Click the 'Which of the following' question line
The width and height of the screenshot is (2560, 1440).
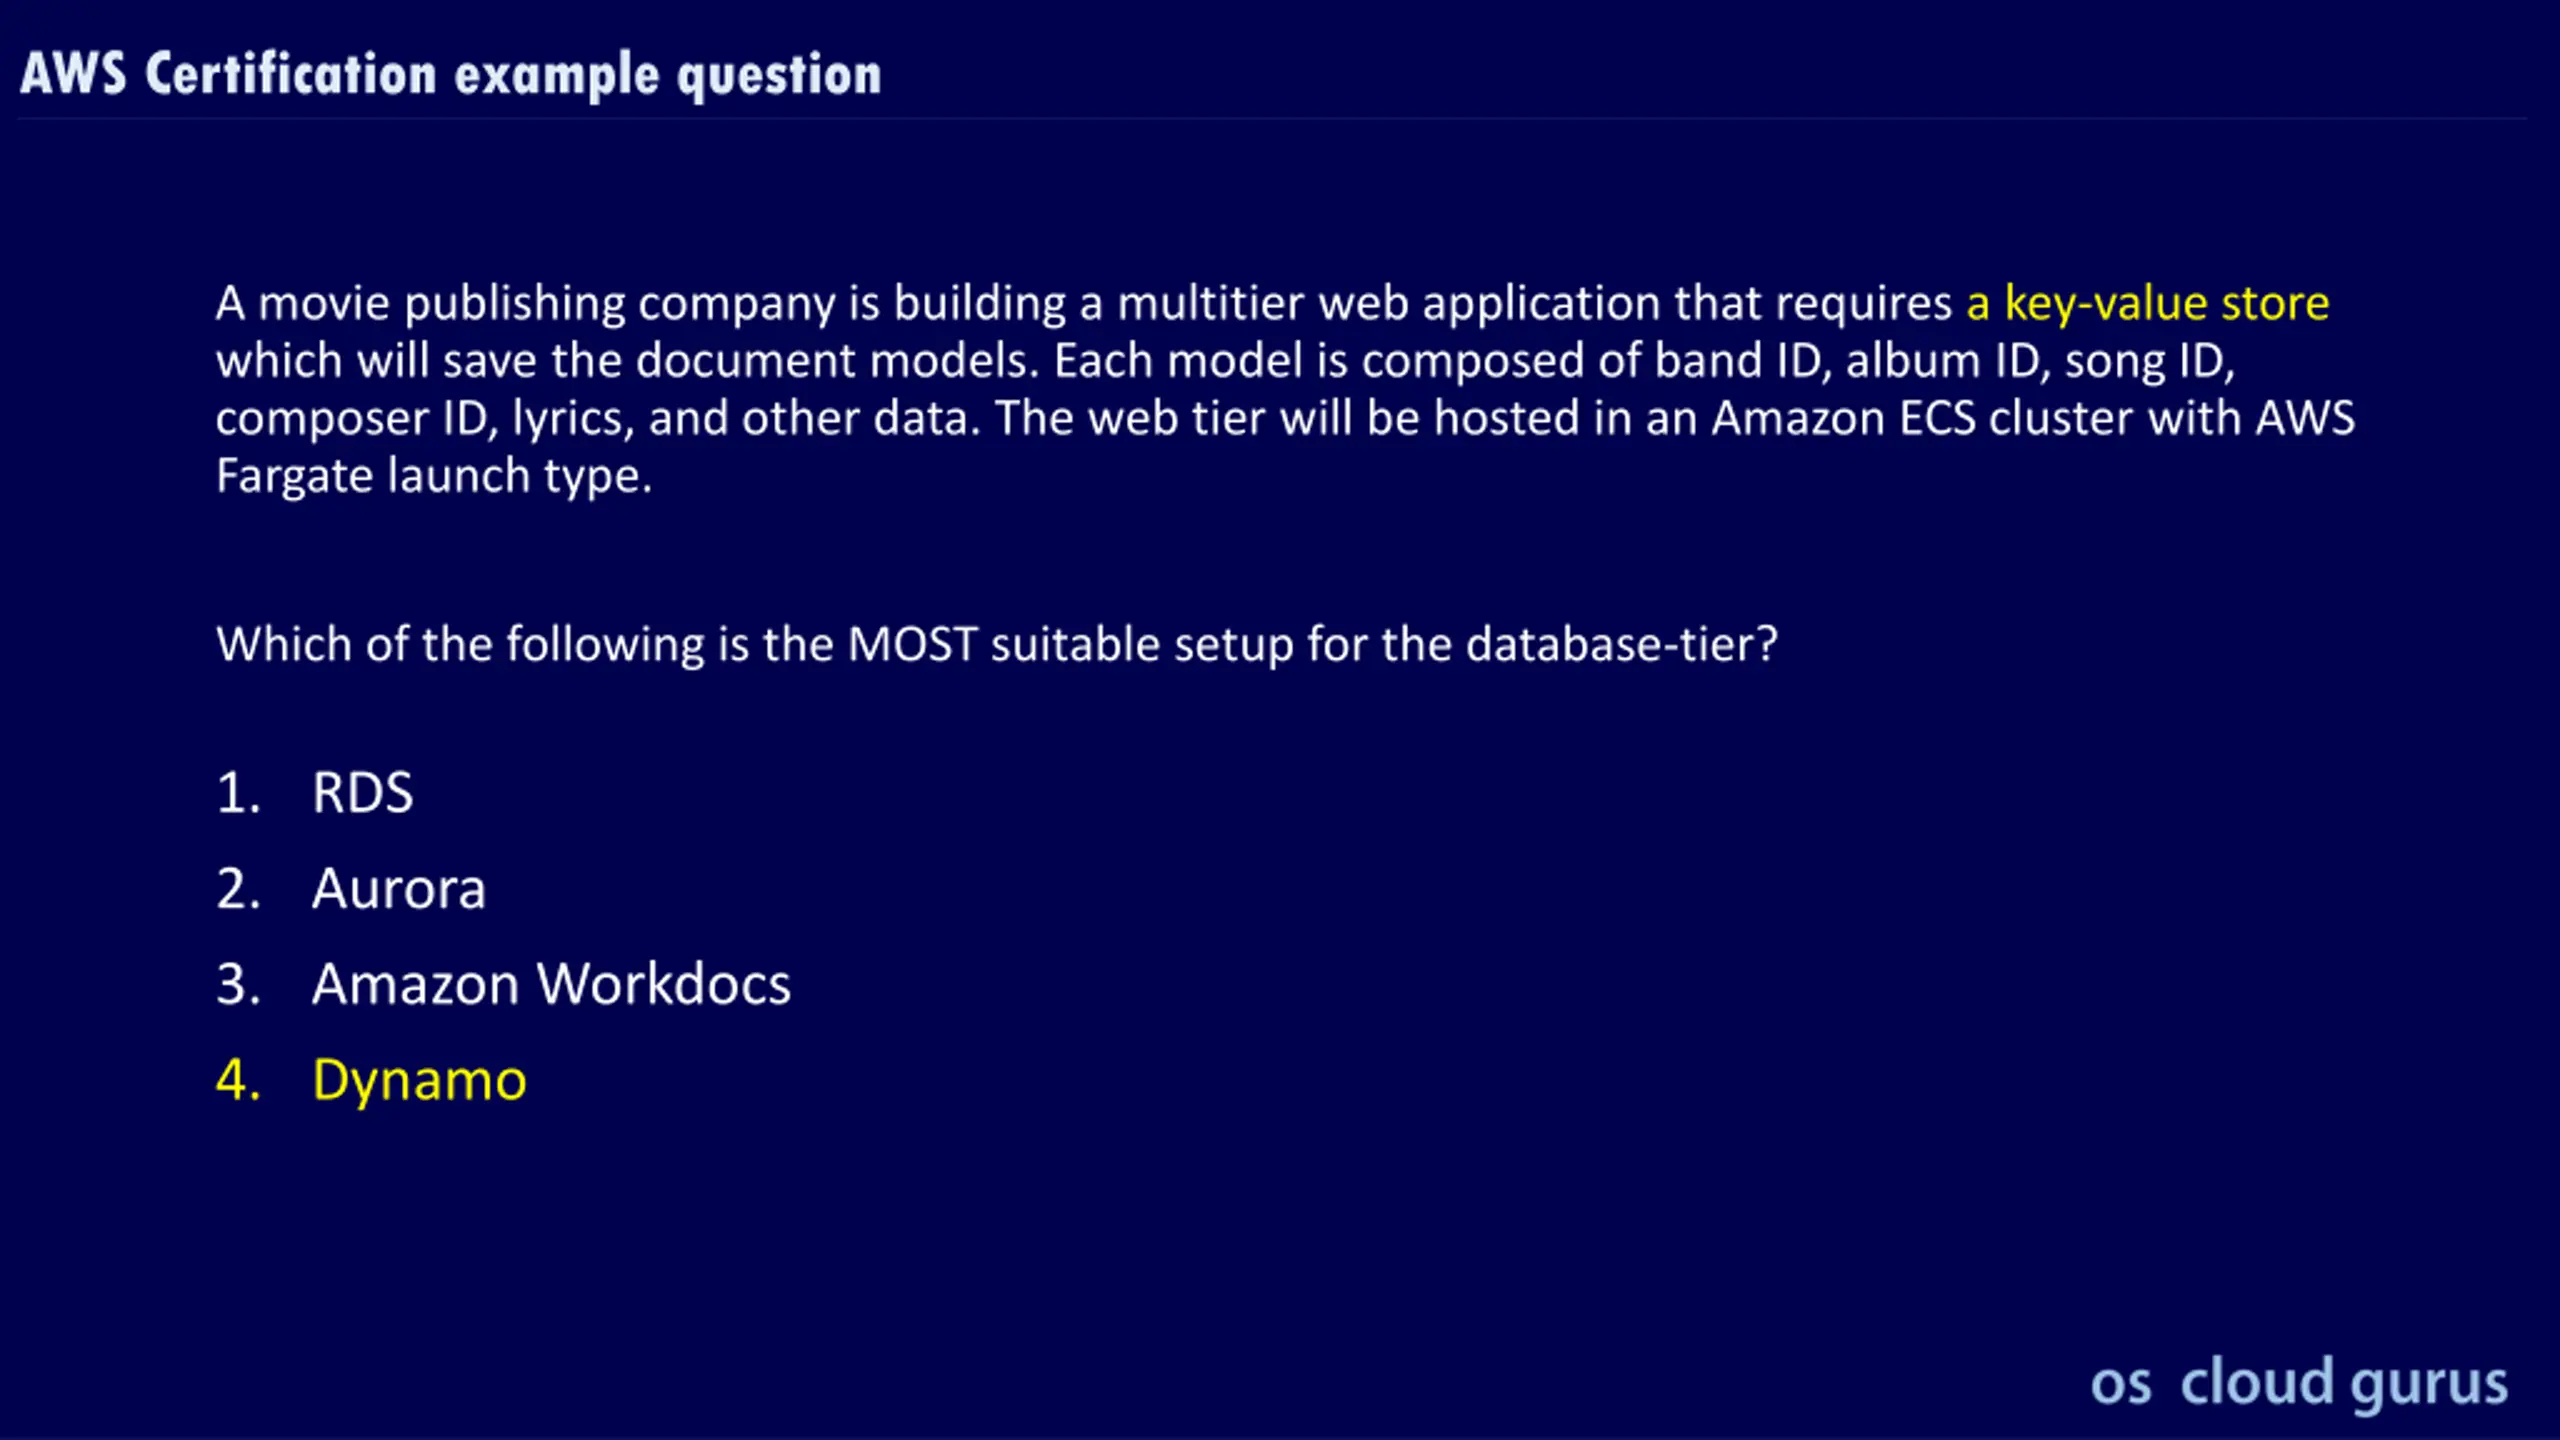click(x=997, y=645)
